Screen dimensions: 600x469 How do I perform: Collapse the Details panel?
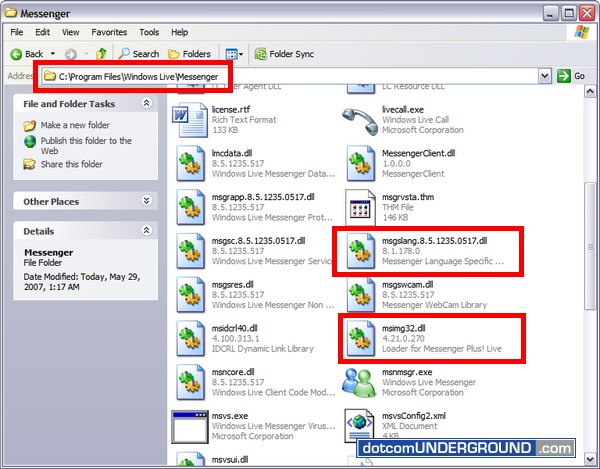point(146,230)
